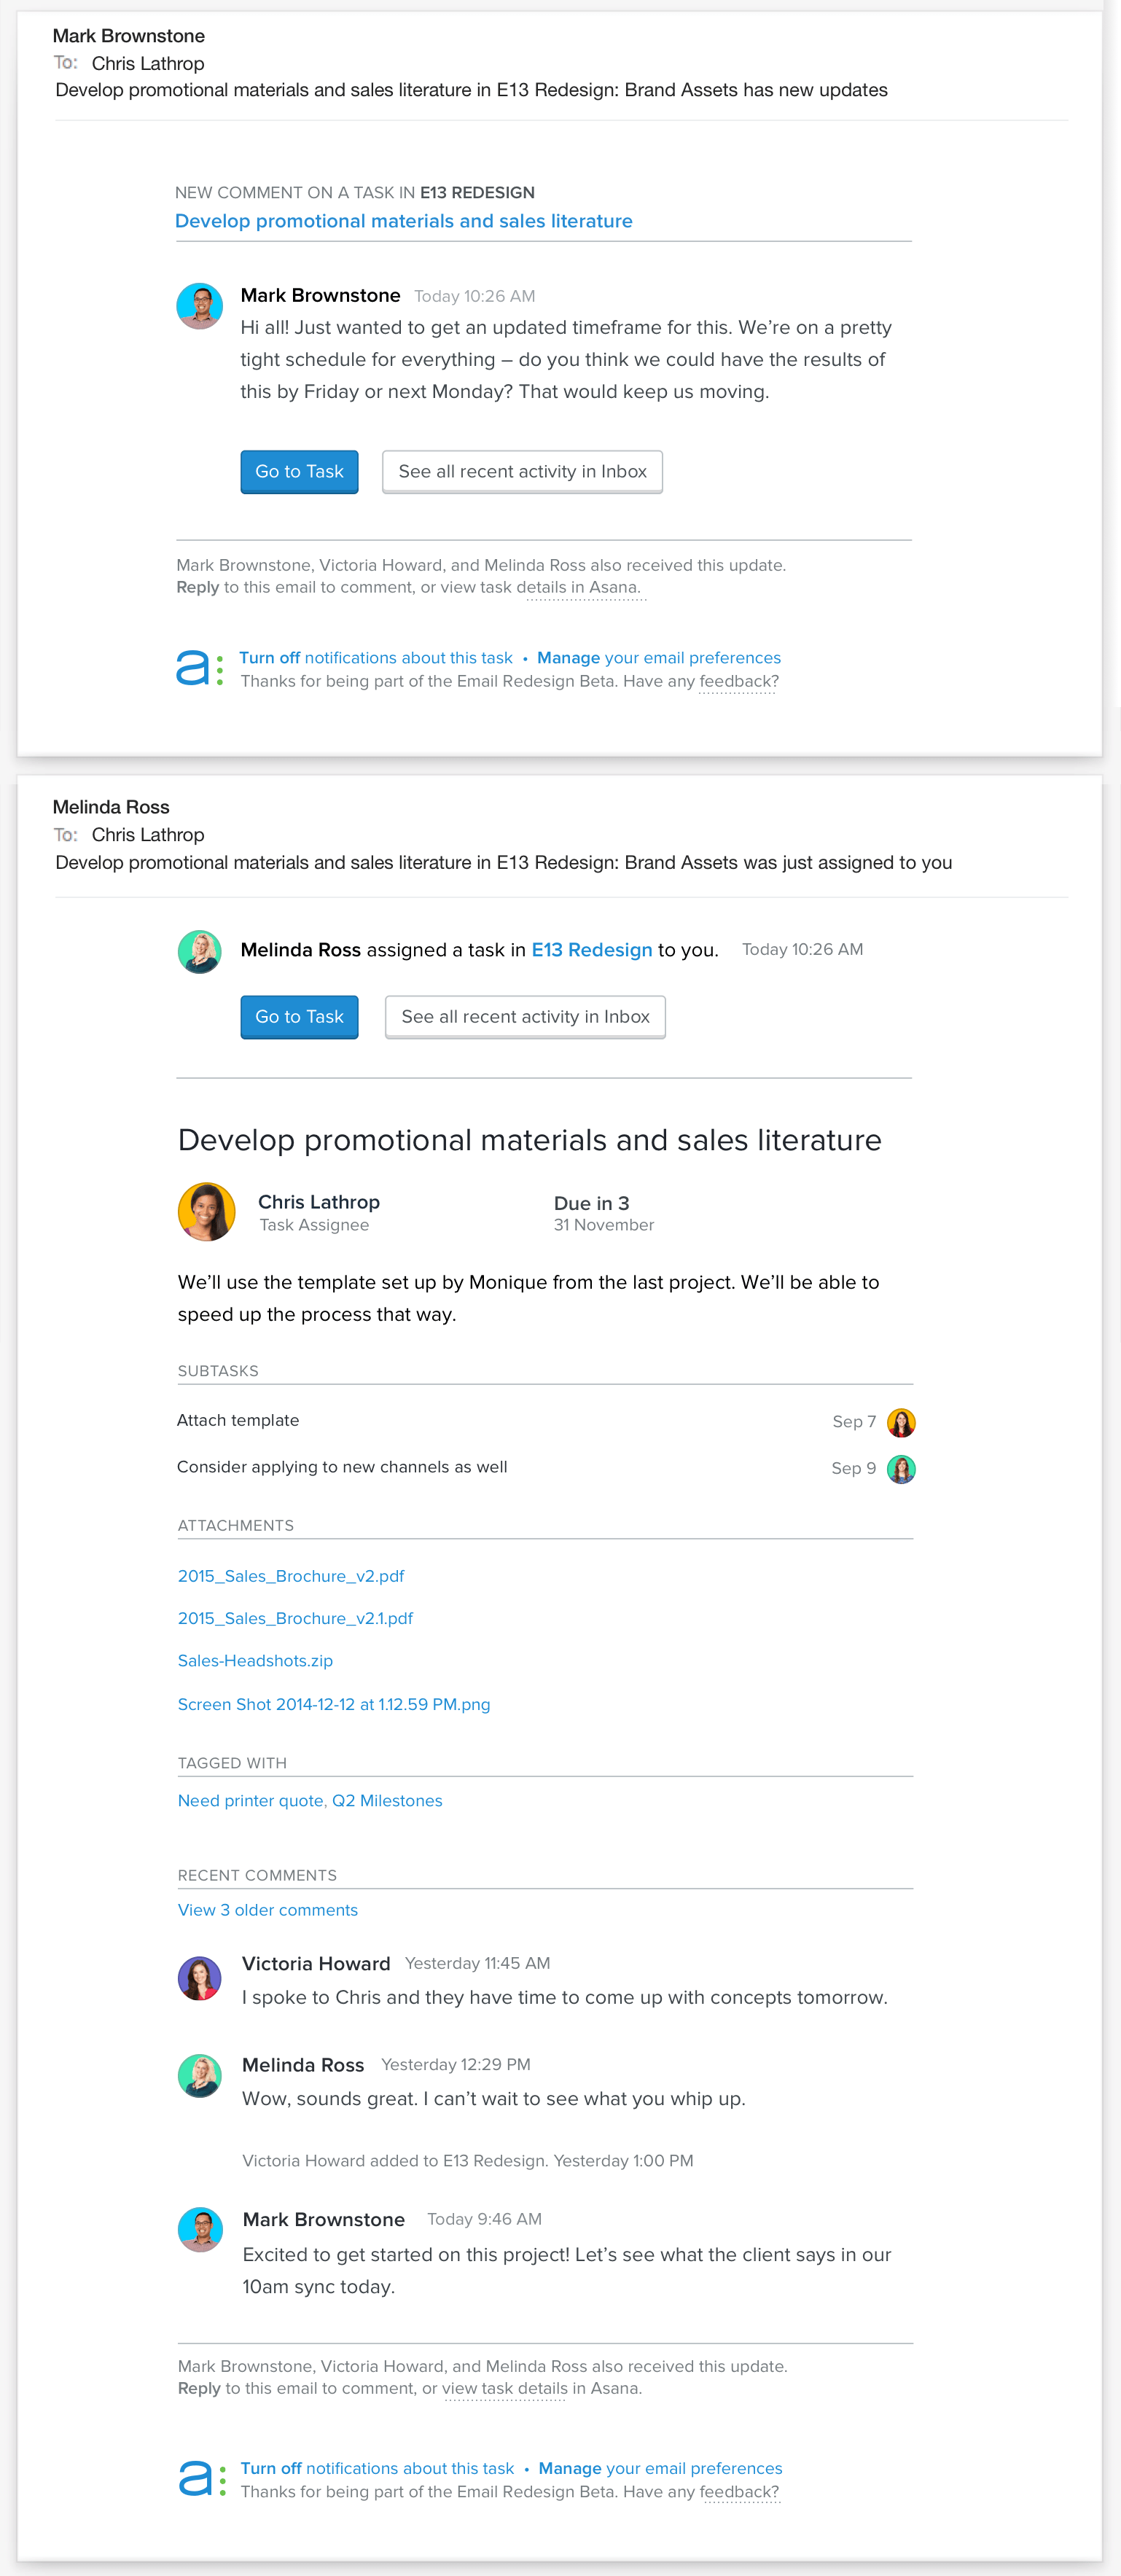Screen dimensions: 1121x2576
Task: Click feedback link in first email footer
Action: click(x=739, y=682)
